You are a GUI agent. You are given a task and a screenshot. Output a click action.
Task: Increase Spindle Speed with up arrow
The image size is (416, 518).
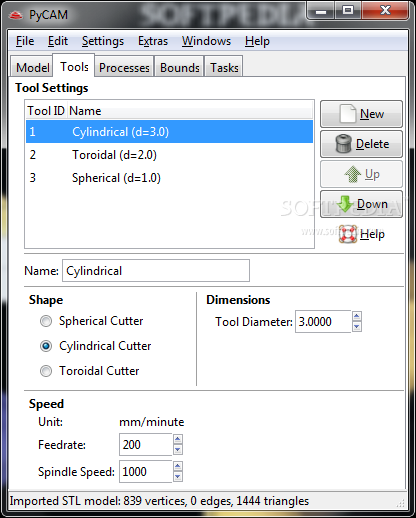click(178, 466)
